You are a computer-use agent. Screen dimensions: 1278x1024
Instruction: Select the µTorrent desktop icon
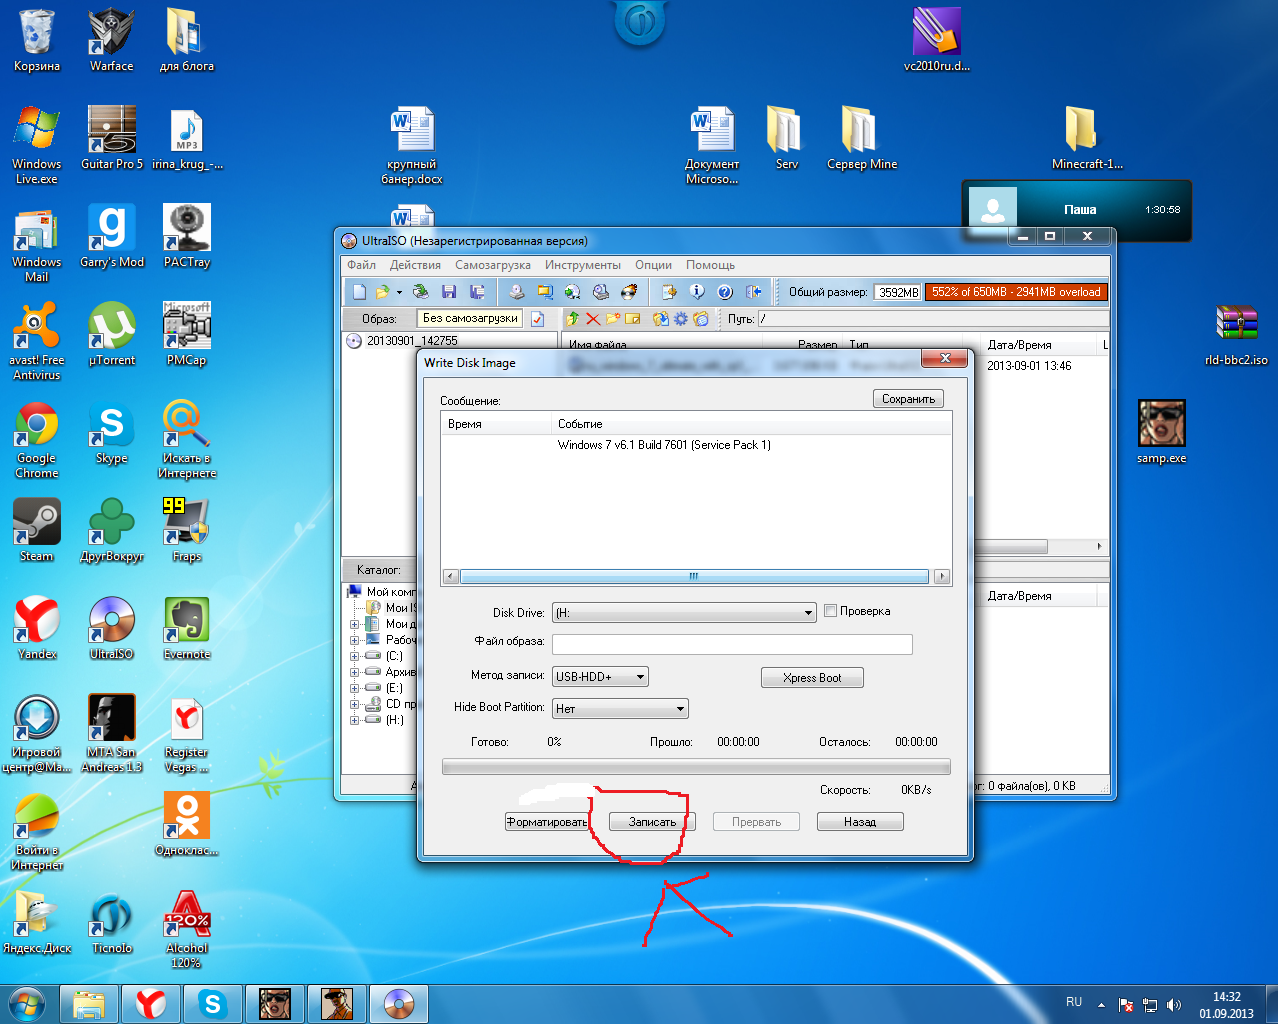point(111,334)
